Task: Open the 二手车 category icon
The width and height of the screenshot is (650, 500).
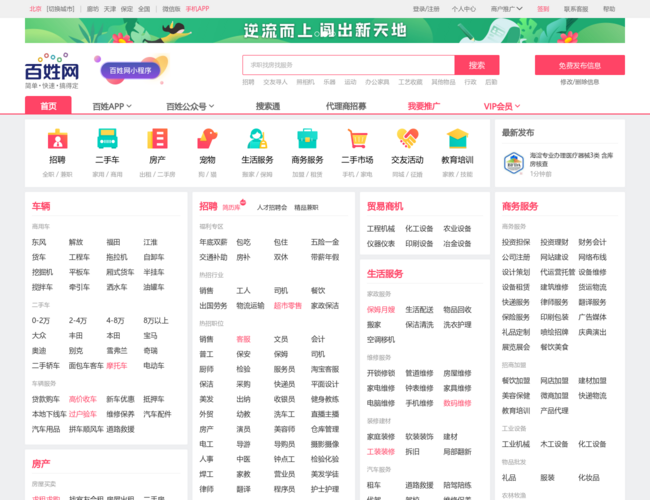Action: pyautogui.click(x=107, y=139)
